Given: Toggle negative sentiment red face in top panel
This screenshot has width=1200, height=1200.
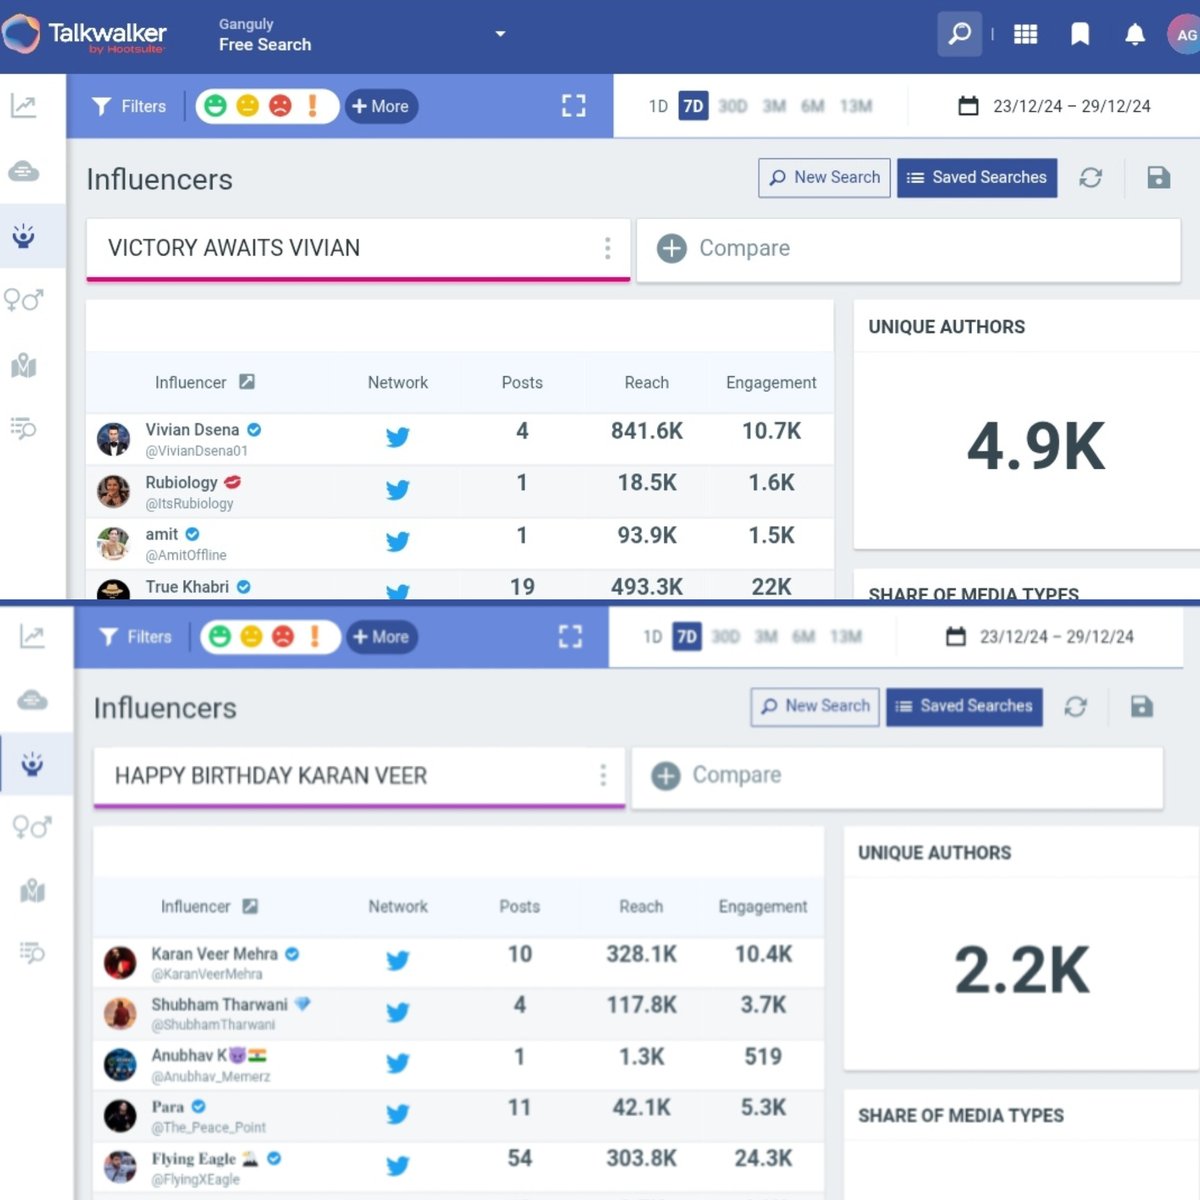Looking at the screenshot, I should coord(281,106).
